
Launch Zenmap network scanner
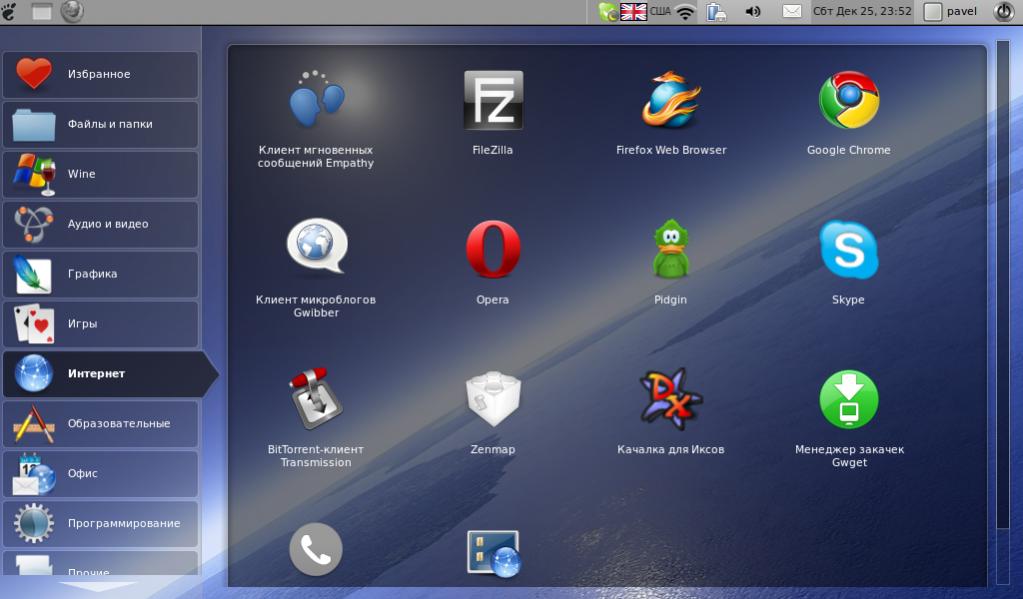click(492, 399)
